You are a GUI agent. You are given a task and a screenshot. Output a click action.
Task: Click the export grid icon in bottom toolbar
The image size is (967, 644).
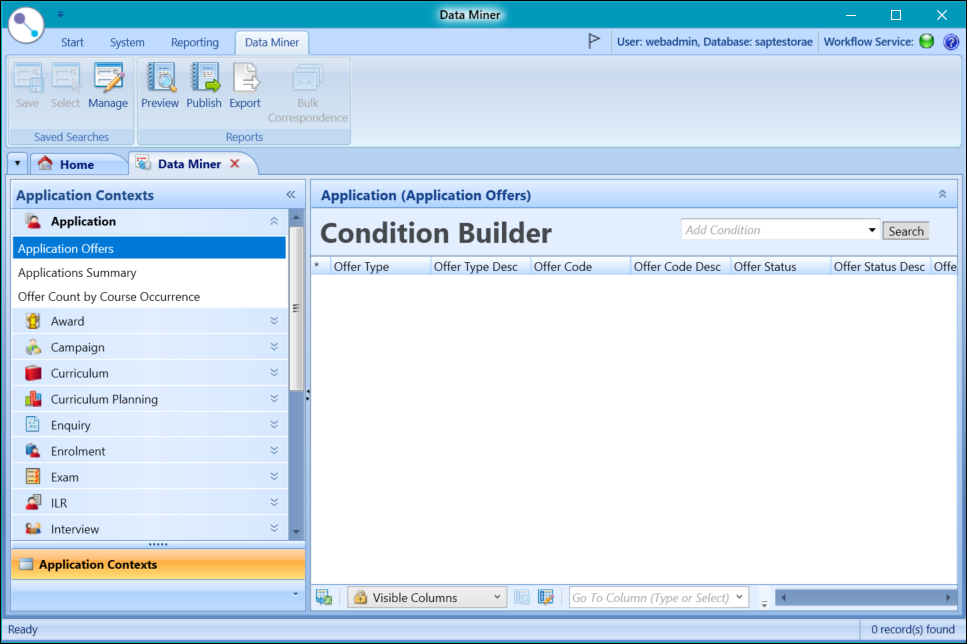point(322,596)
